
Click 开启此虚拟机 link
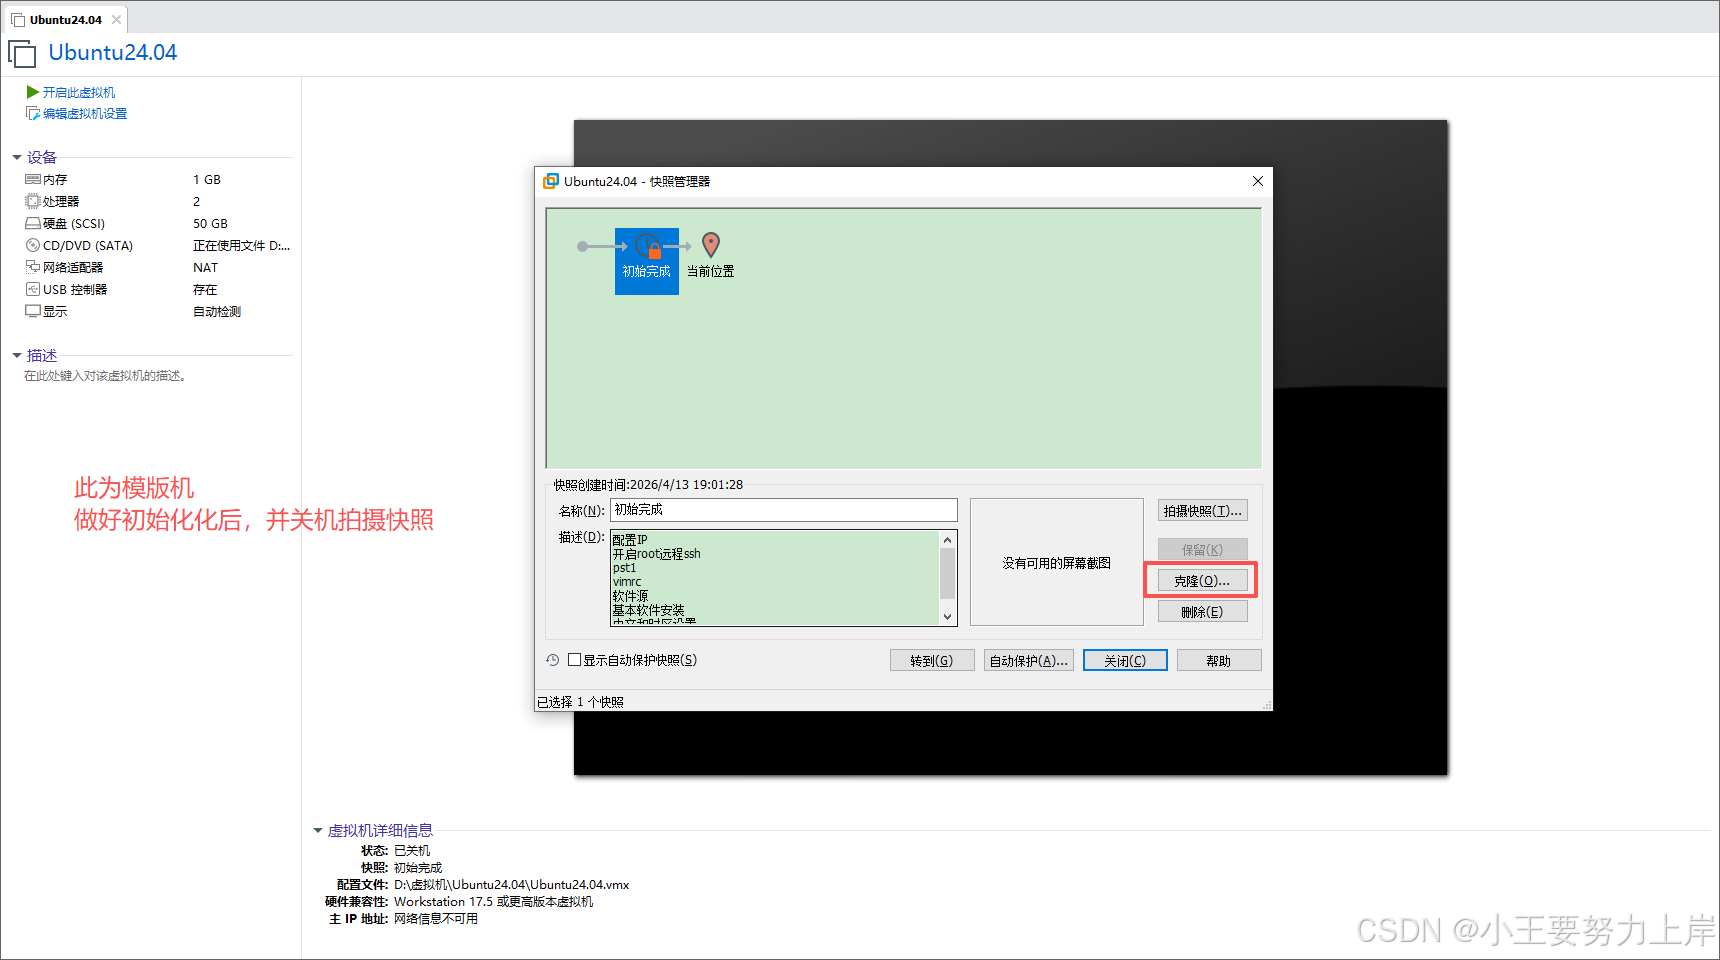click(79, 93)
